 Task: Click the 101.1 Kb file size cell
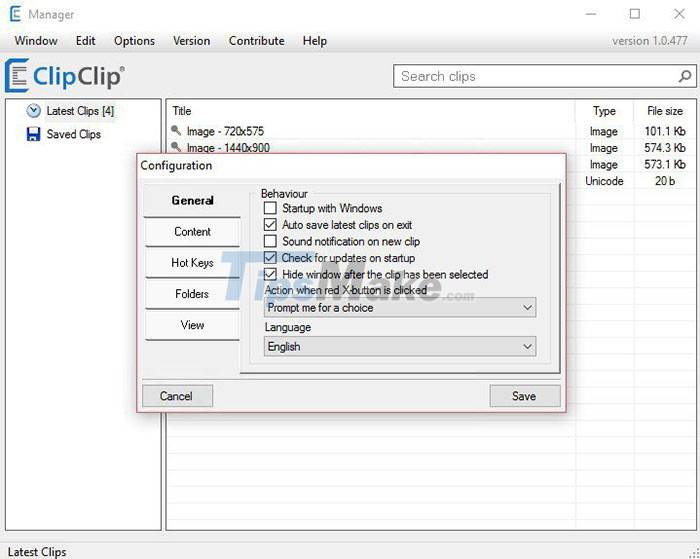coord(665,131)
